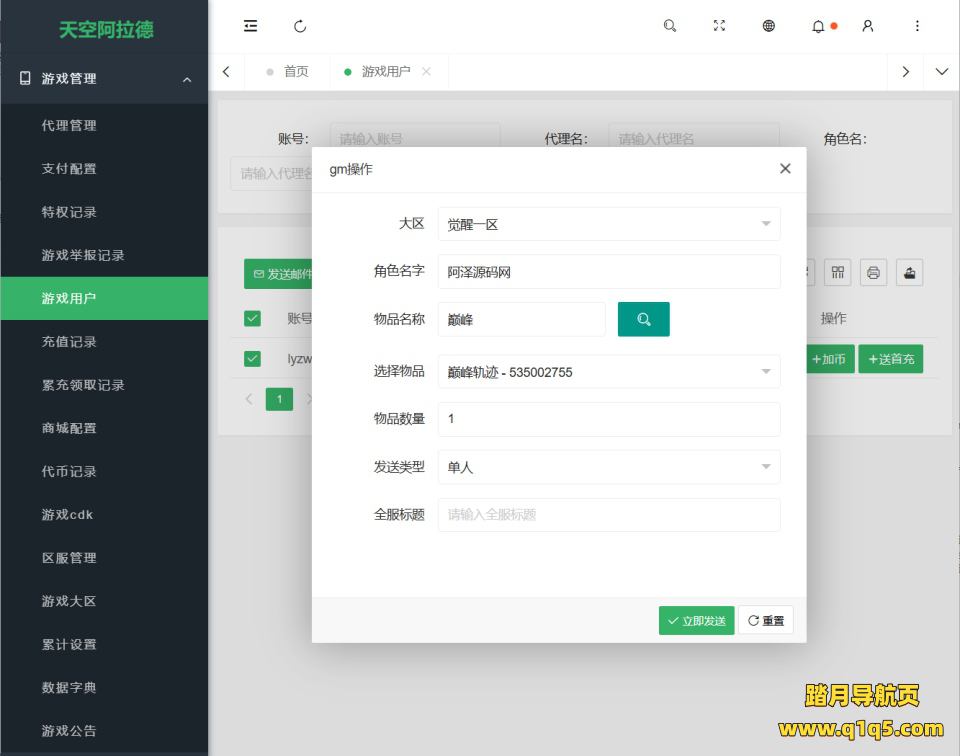Open 充值记录 in the sidebar
The height and width of the screenshot is (756, 960).
click(x=69, y=341)
